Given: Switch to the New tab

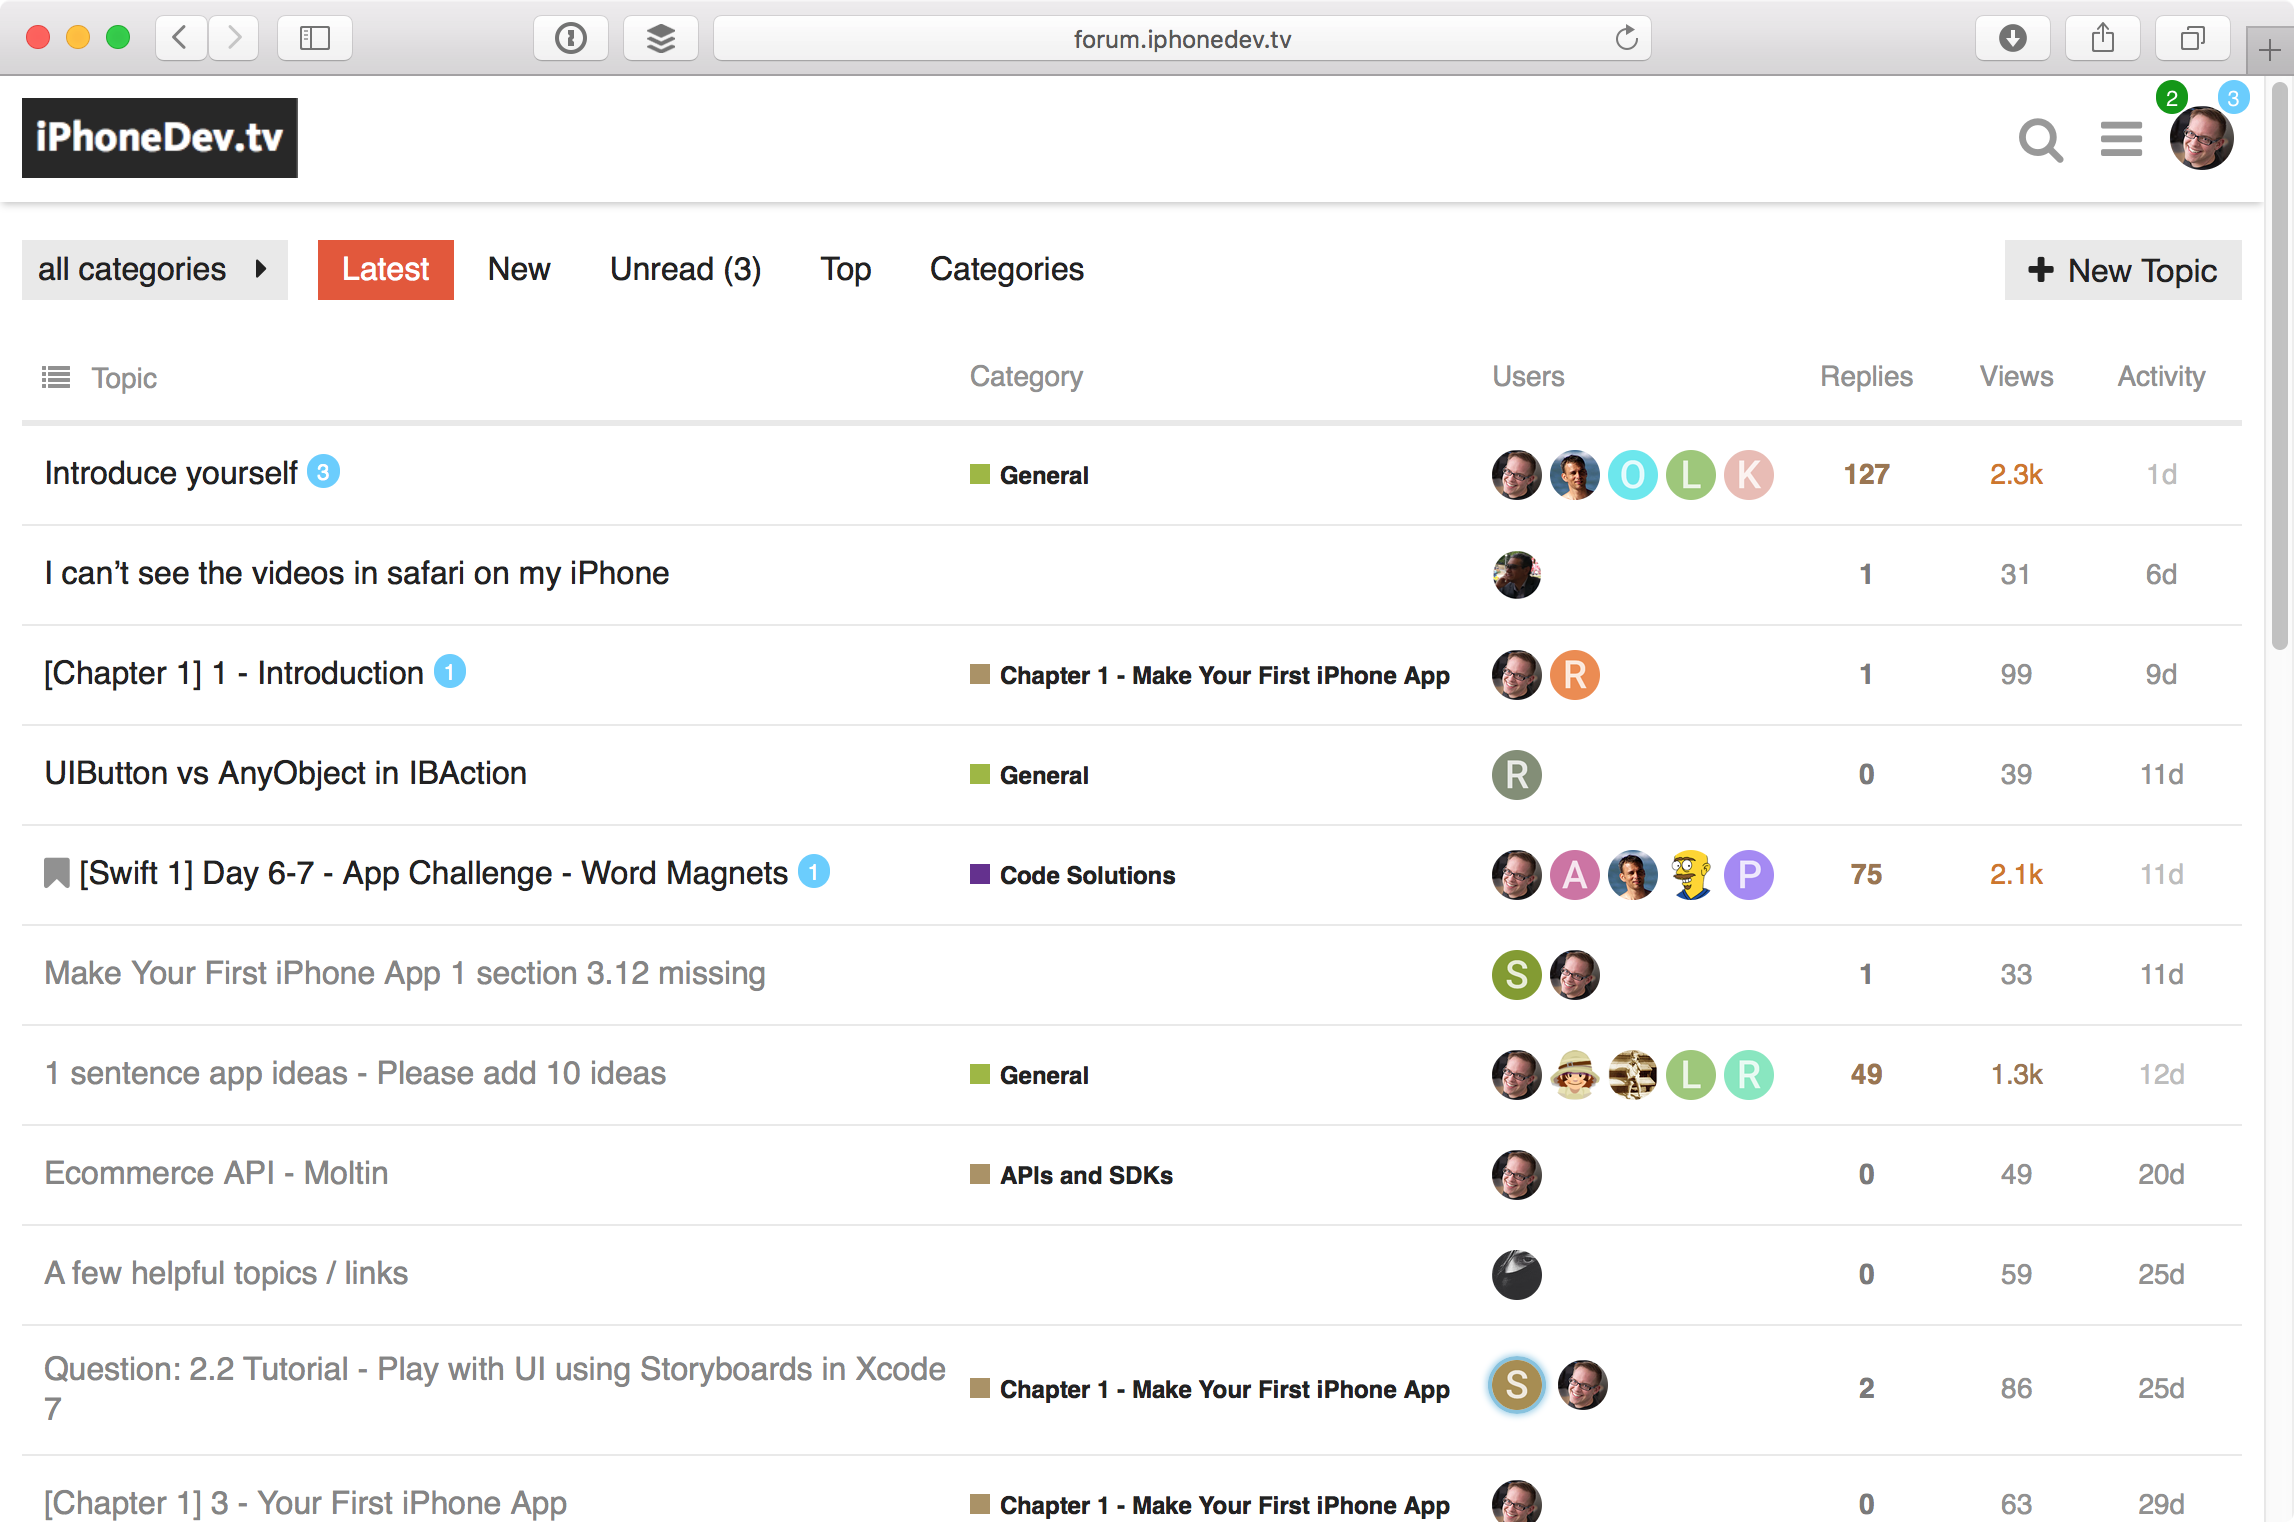Looking at the screenshot, I should pyautogui.click(x=519, y=270).
